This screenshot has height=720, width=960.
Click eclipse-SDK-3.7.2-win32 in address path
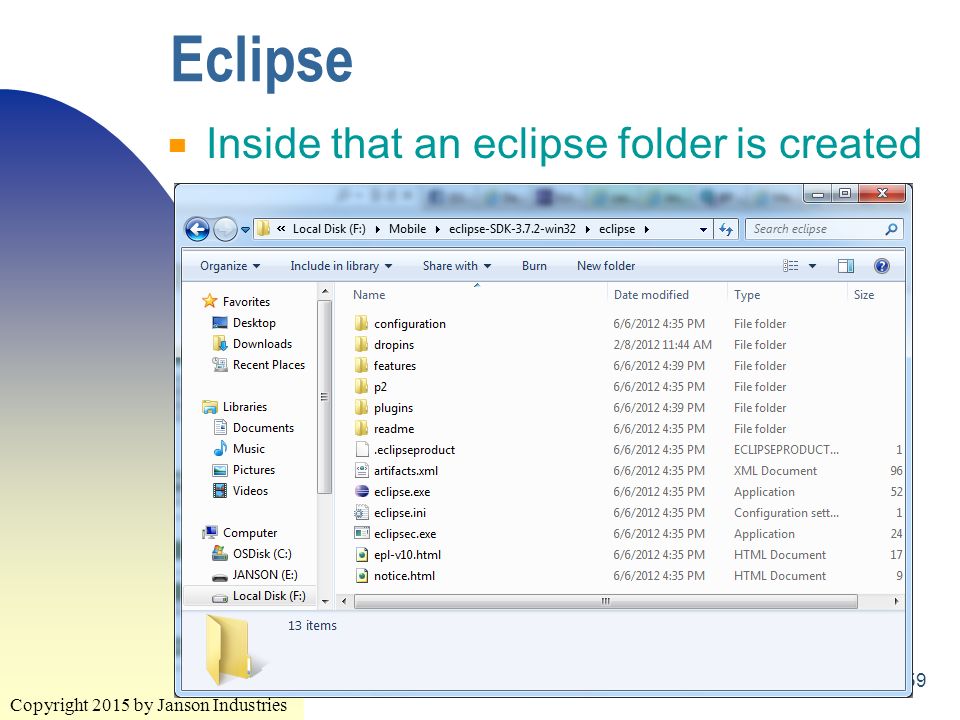pos(512,229)
